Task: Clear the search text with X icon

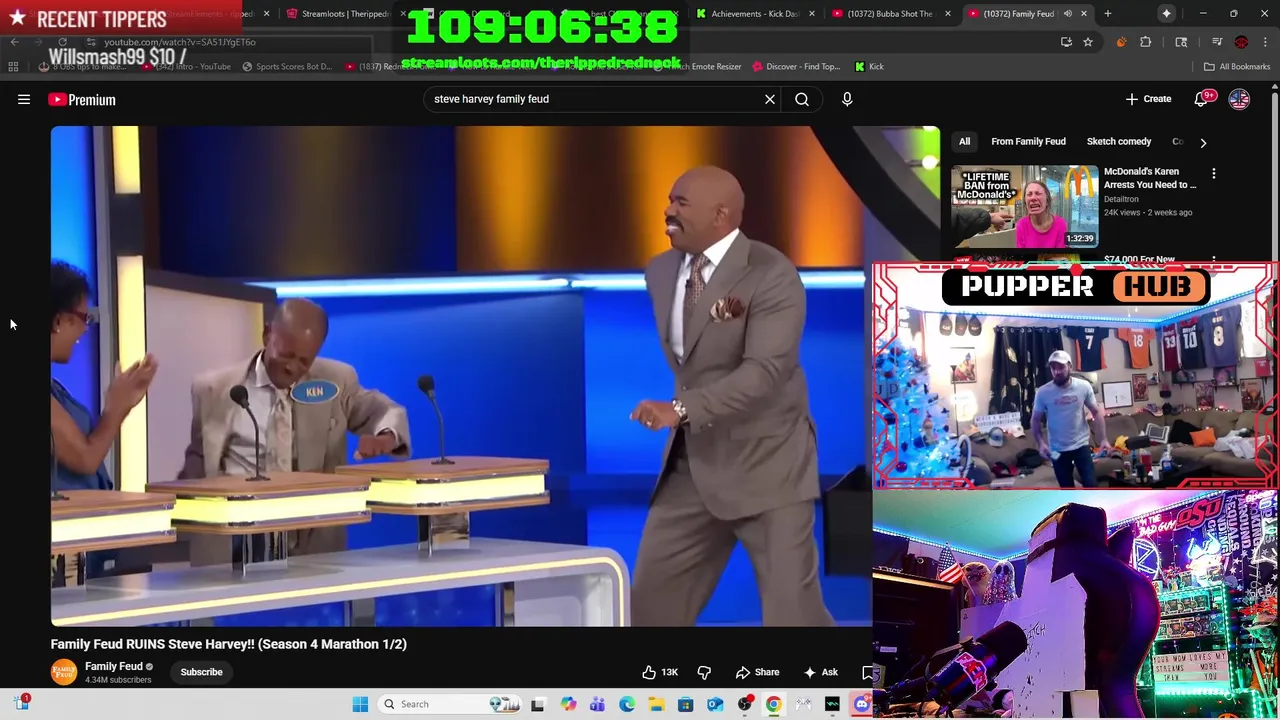Action: coord(770,99)
